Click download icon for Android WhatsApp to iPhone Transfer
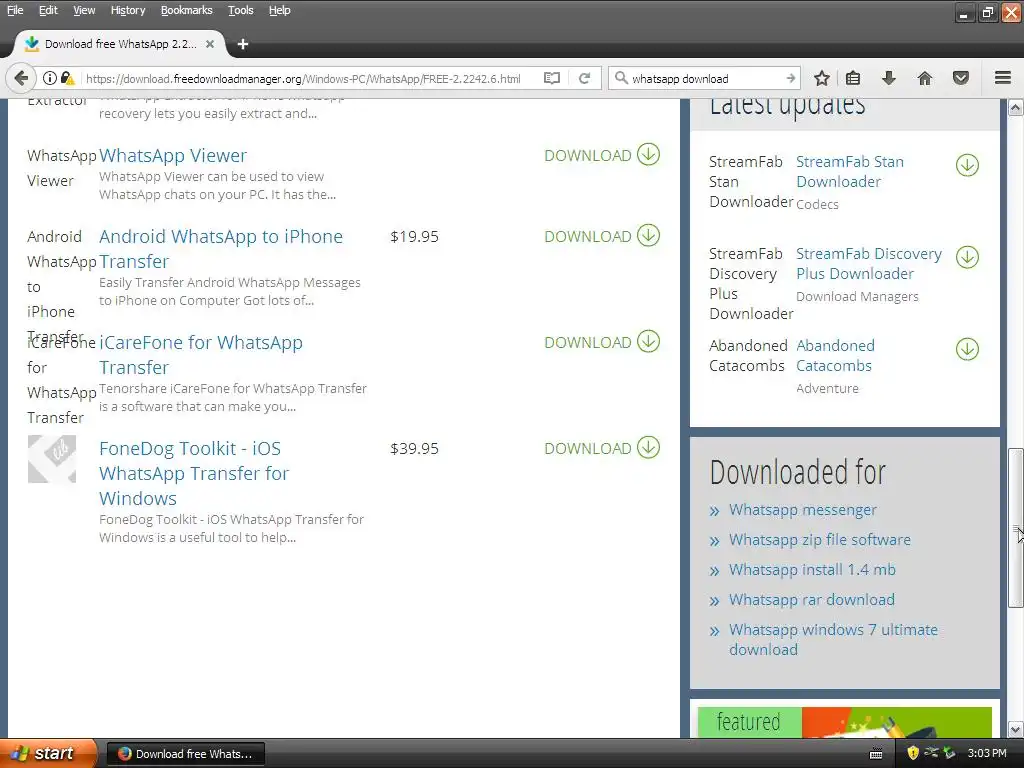Image resolution: width=1024 pixels, height=768 pixels. click(648, 235)
